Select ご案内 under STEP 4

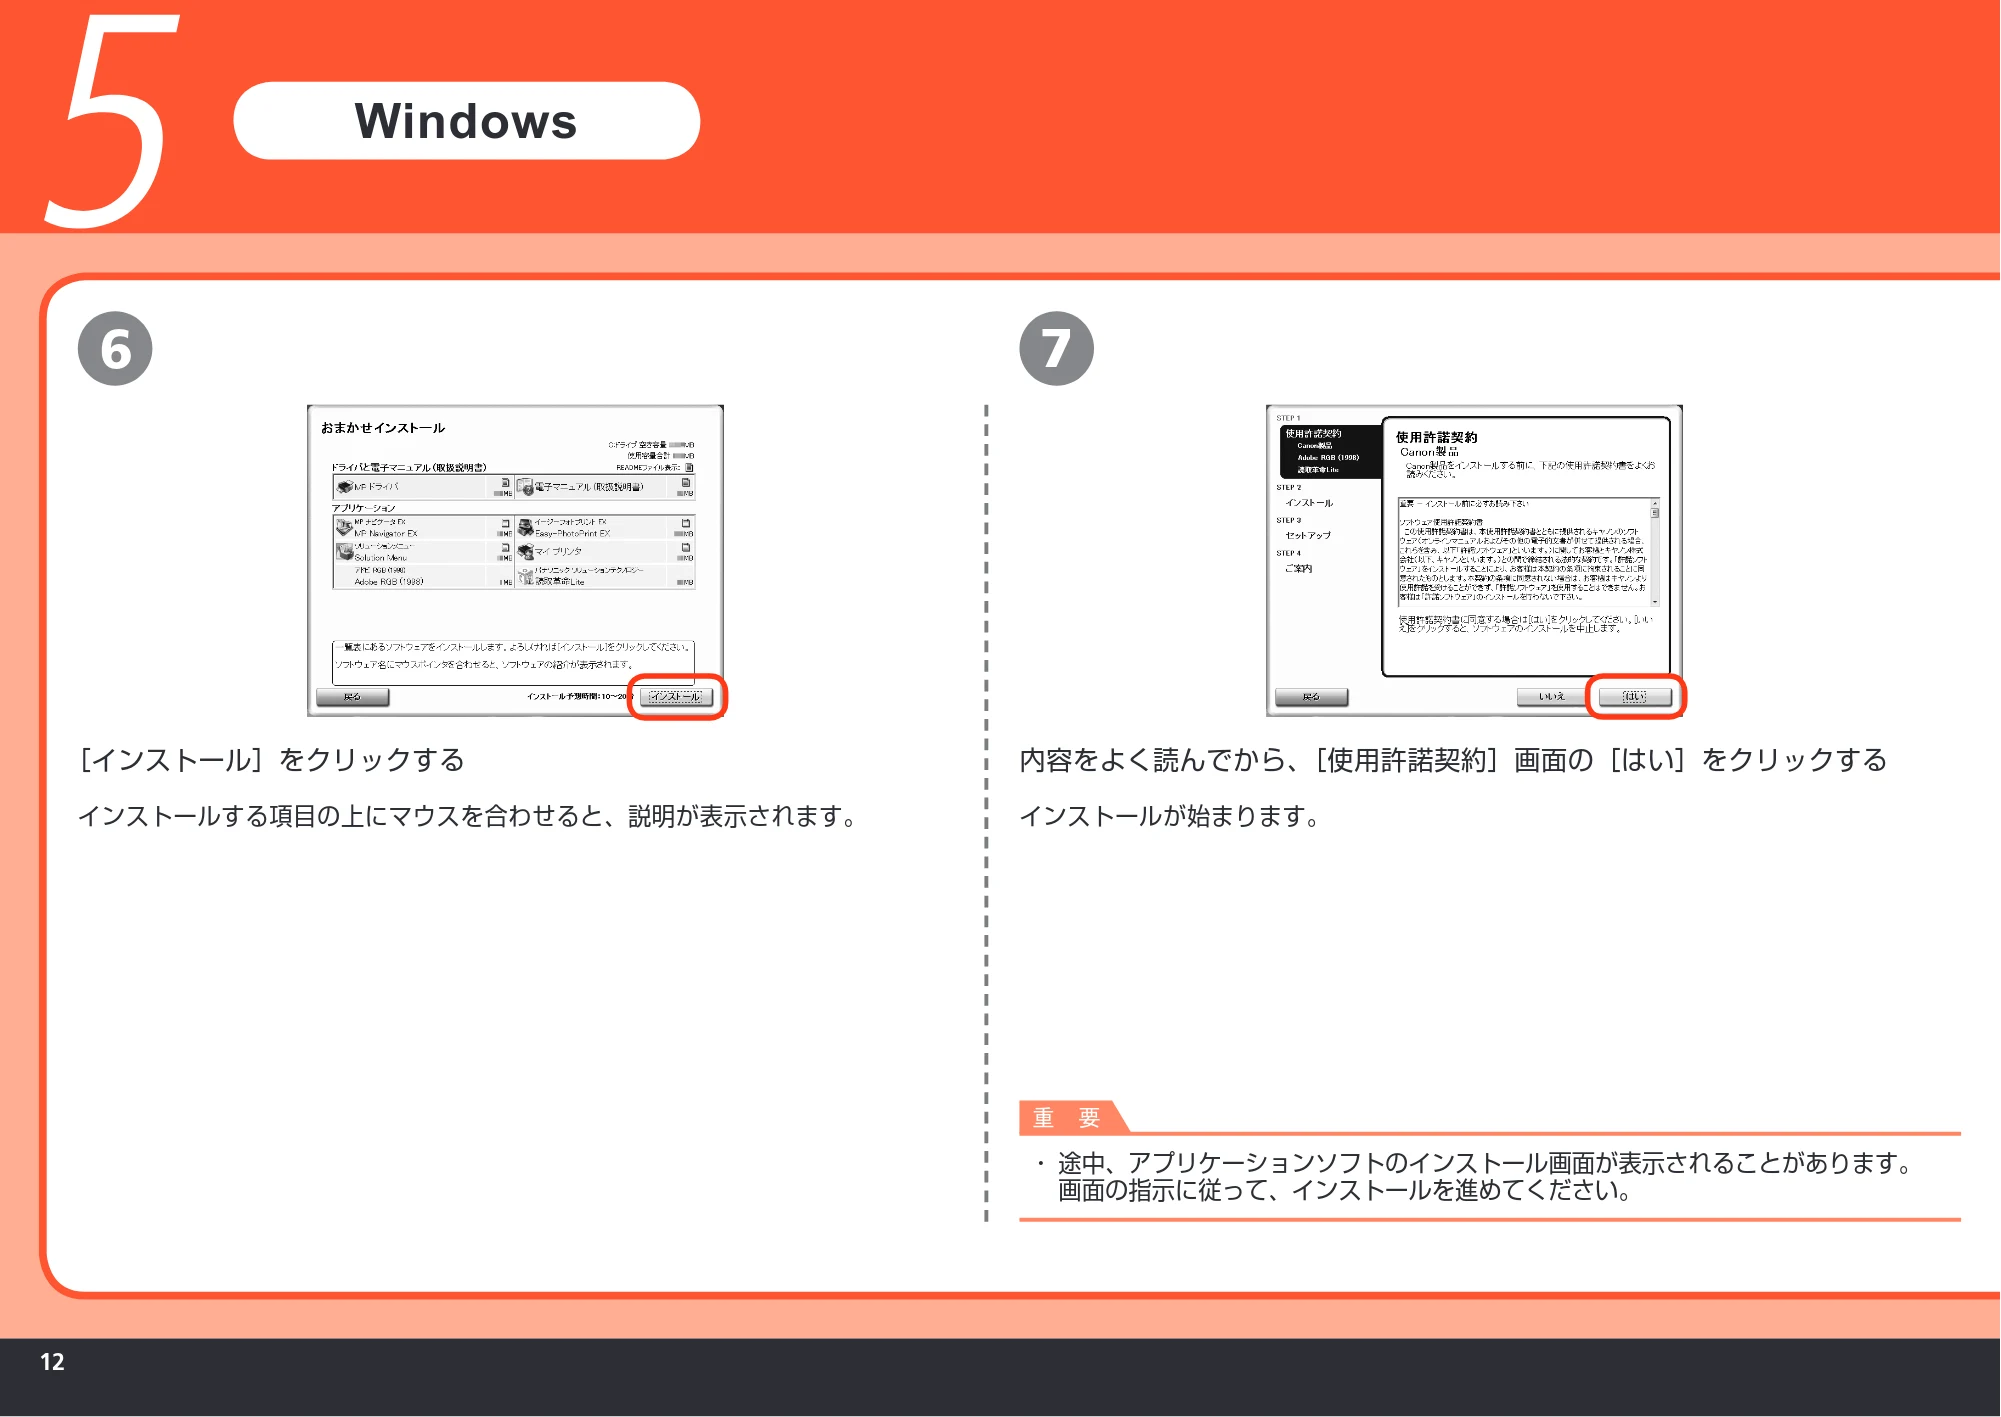click(1298, 568)
